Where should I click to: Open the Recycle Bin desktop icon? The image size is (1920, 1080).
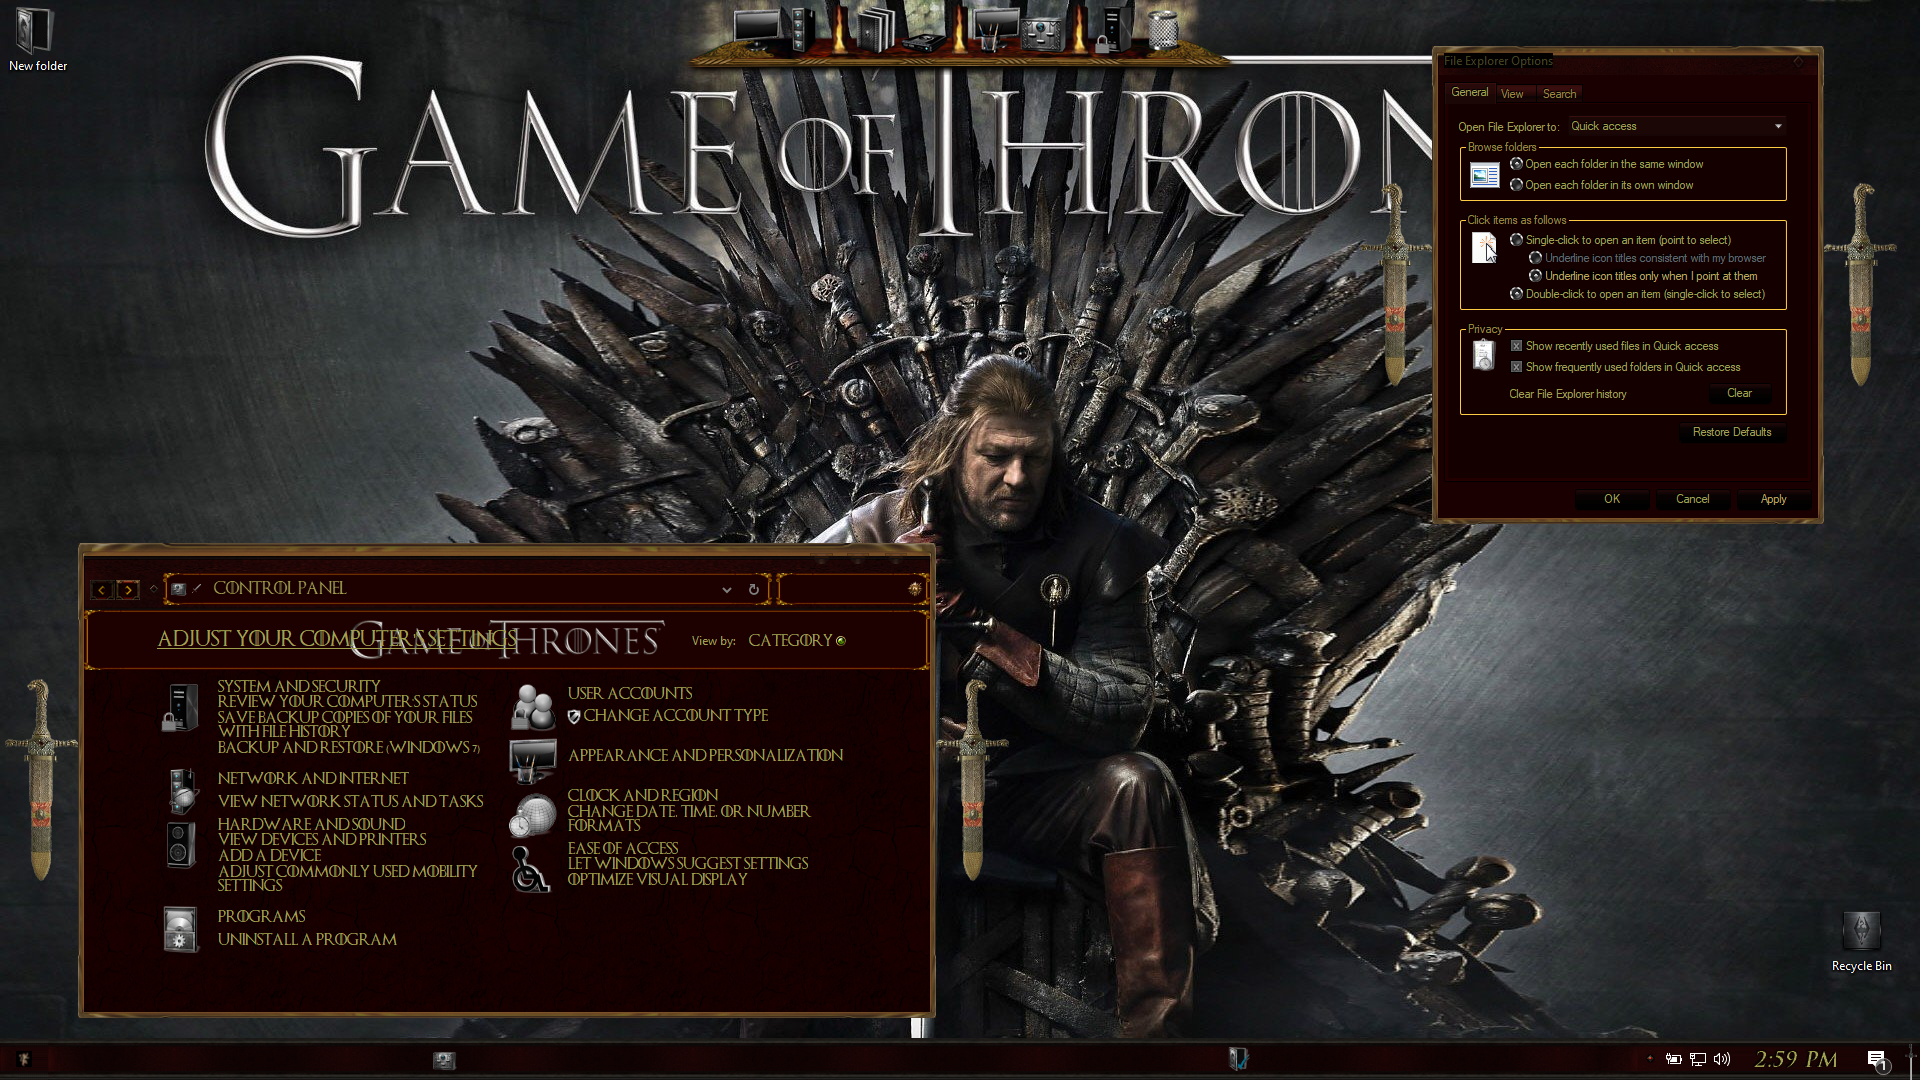click(x=1860, y=931)
